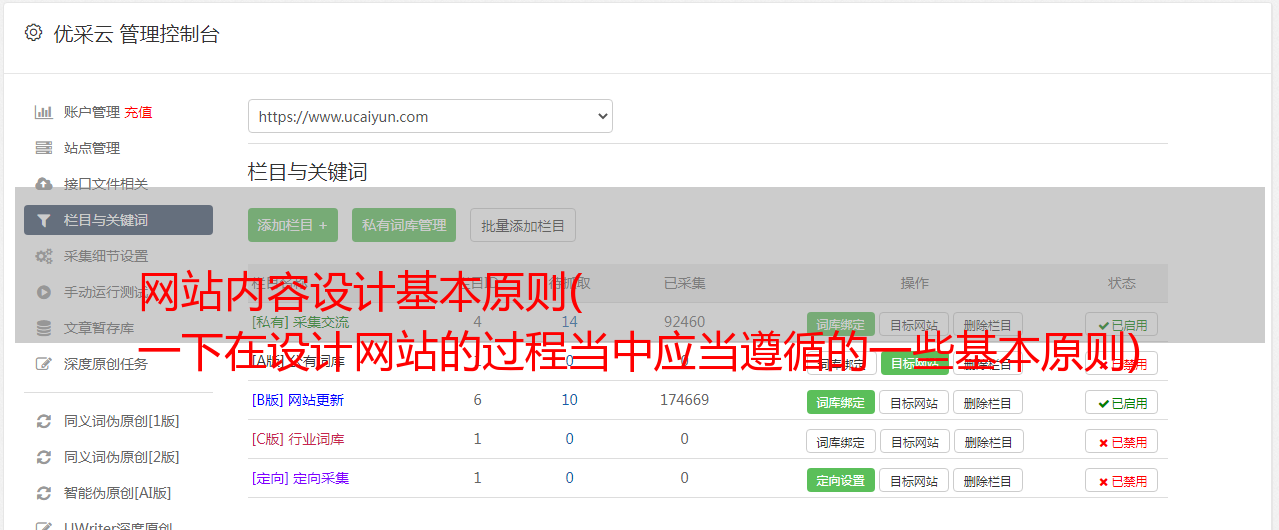Click the edit icon for 深度原创任务
1279x530 pixels.
tap(43, 364)
